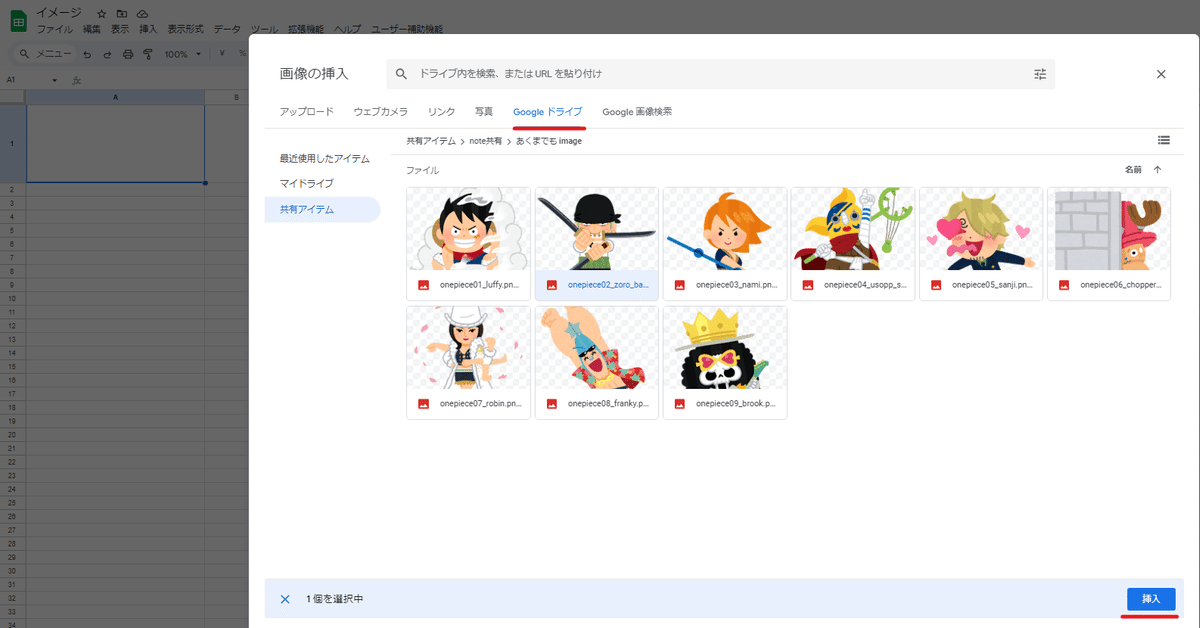
Task: Open search filter options slider icon
Action: coord(1040,74)
